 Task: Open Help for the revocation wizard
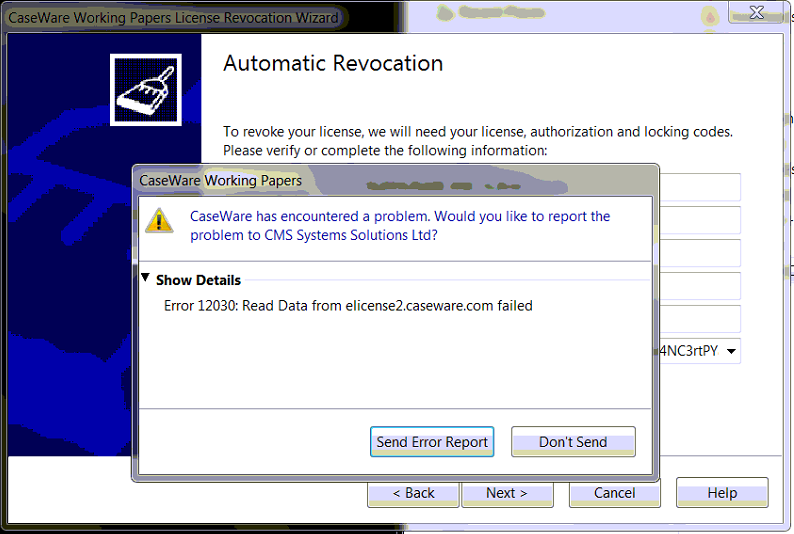tap(722, 492)
